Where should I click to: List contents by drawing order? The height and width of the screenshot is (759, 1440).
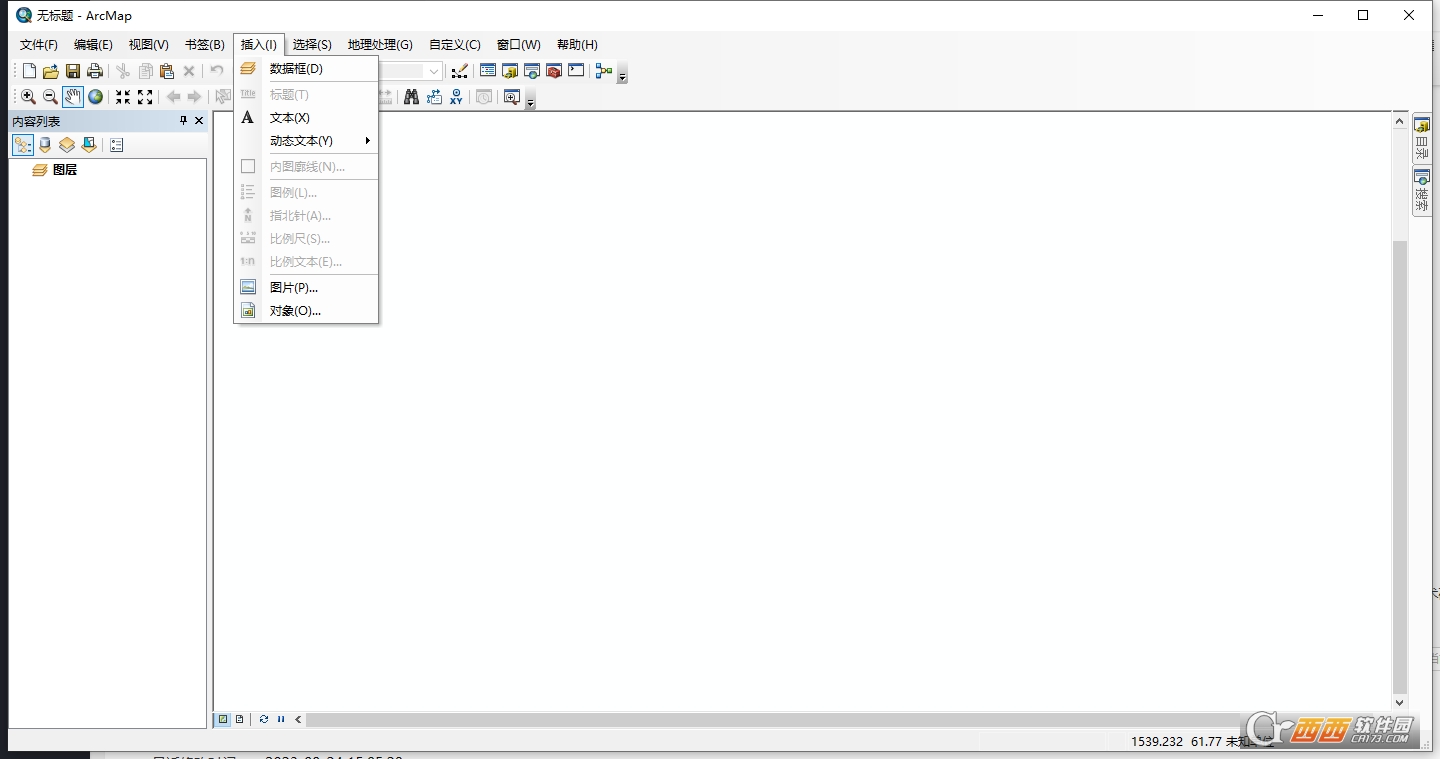(23, 145)
